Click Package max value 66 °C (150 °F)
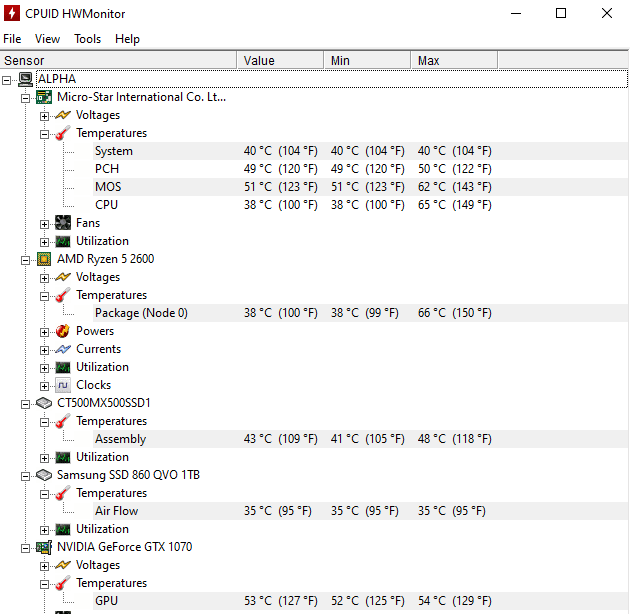 click(x=454, y=313)
